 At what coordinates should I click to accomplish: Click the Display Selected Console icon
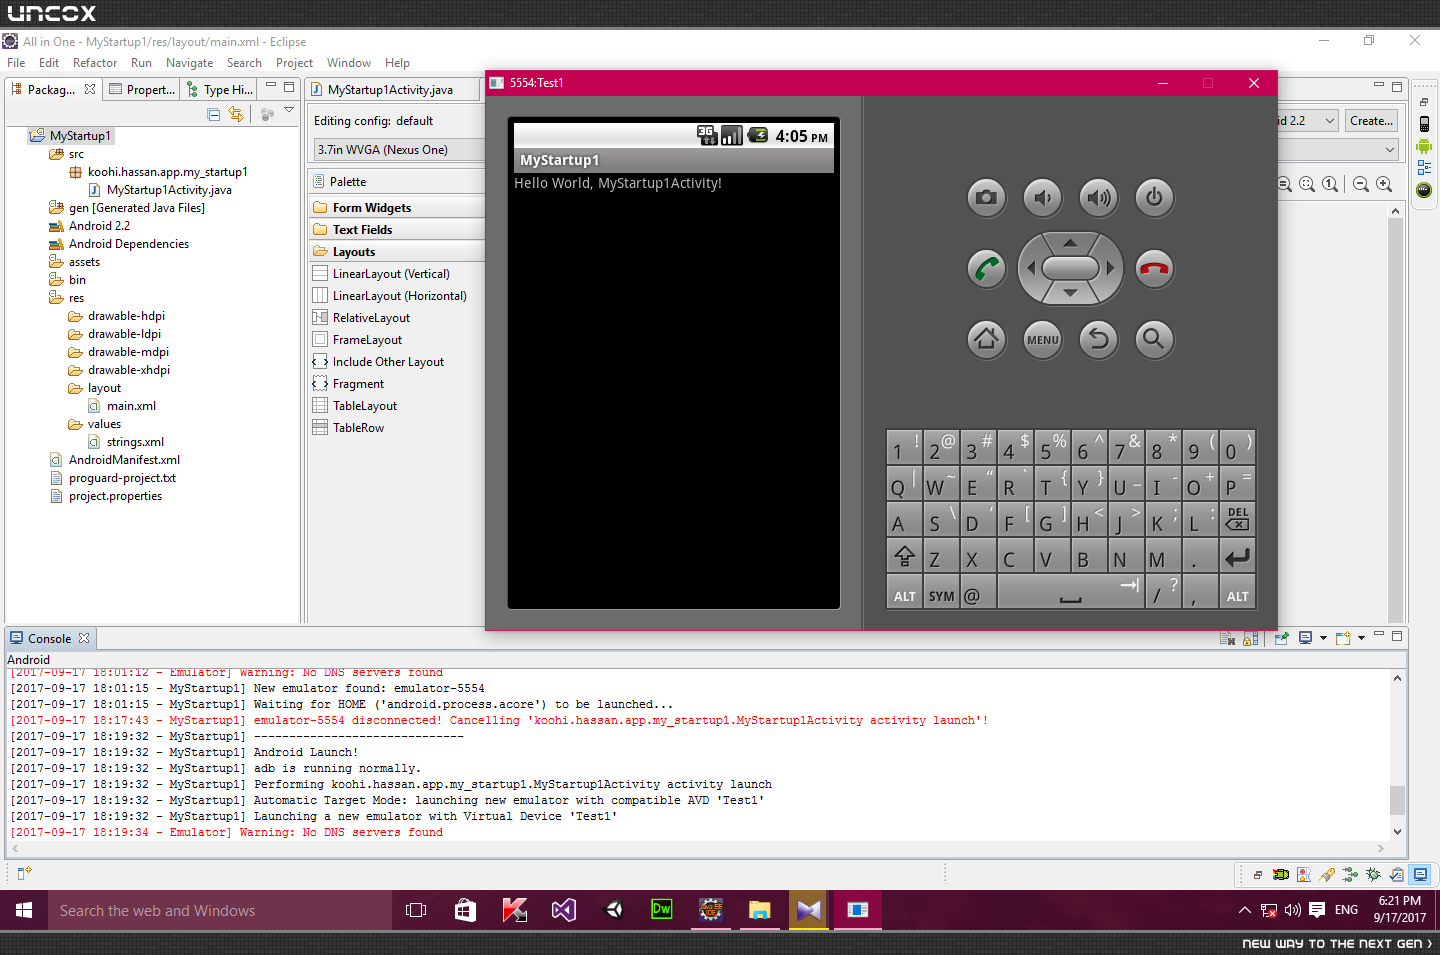[x=1305, y=638]
